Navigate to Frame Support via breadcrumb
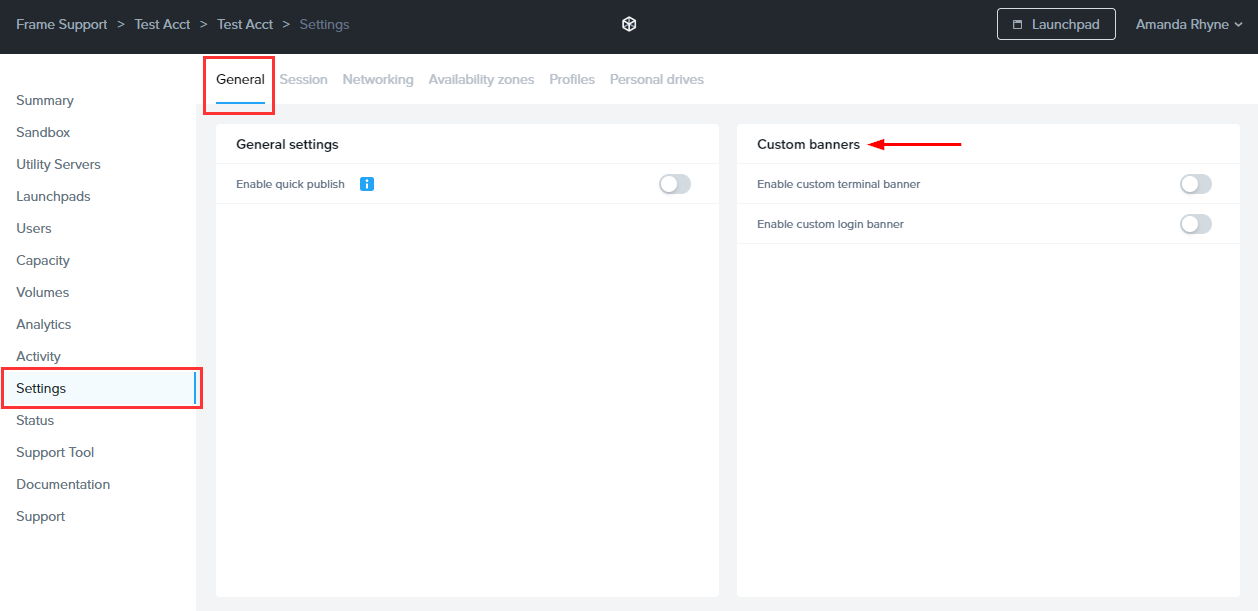1258x611 pixels. [61, 24]
